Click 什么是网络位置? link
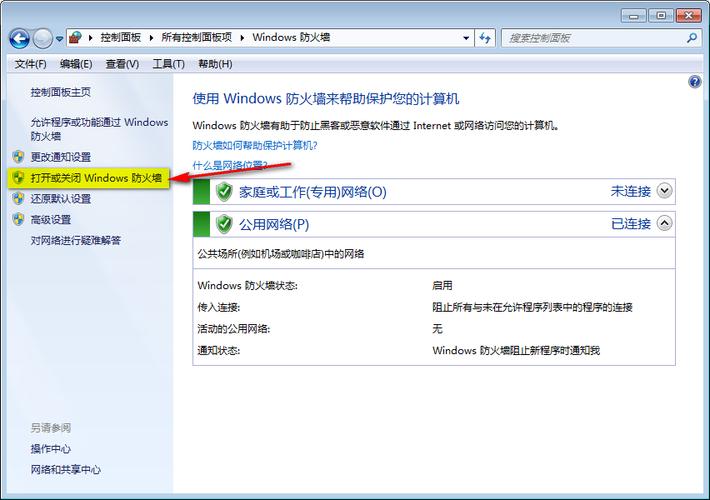This screenshot has width=710, height=500. 230,165
